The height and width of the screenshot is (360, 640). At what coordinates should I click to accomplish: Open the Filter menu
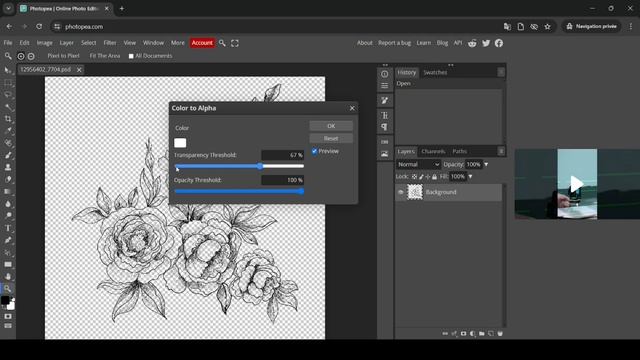109,43
